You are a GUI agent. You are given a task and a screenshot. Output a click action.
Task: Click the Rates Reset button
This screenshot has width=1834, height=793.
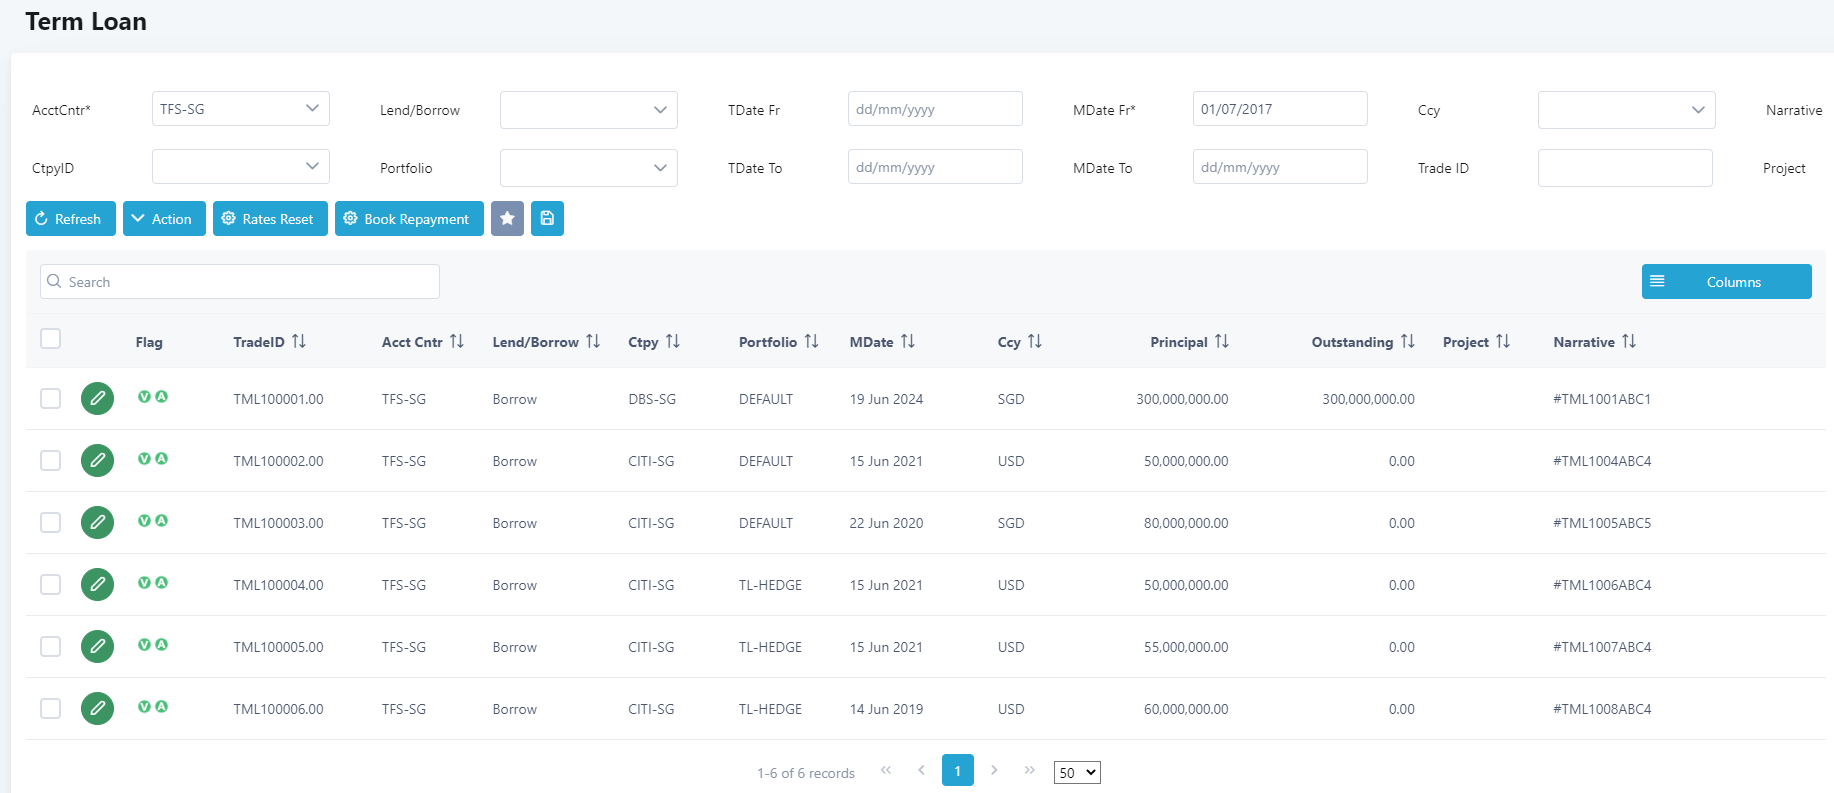click(270, 219)
